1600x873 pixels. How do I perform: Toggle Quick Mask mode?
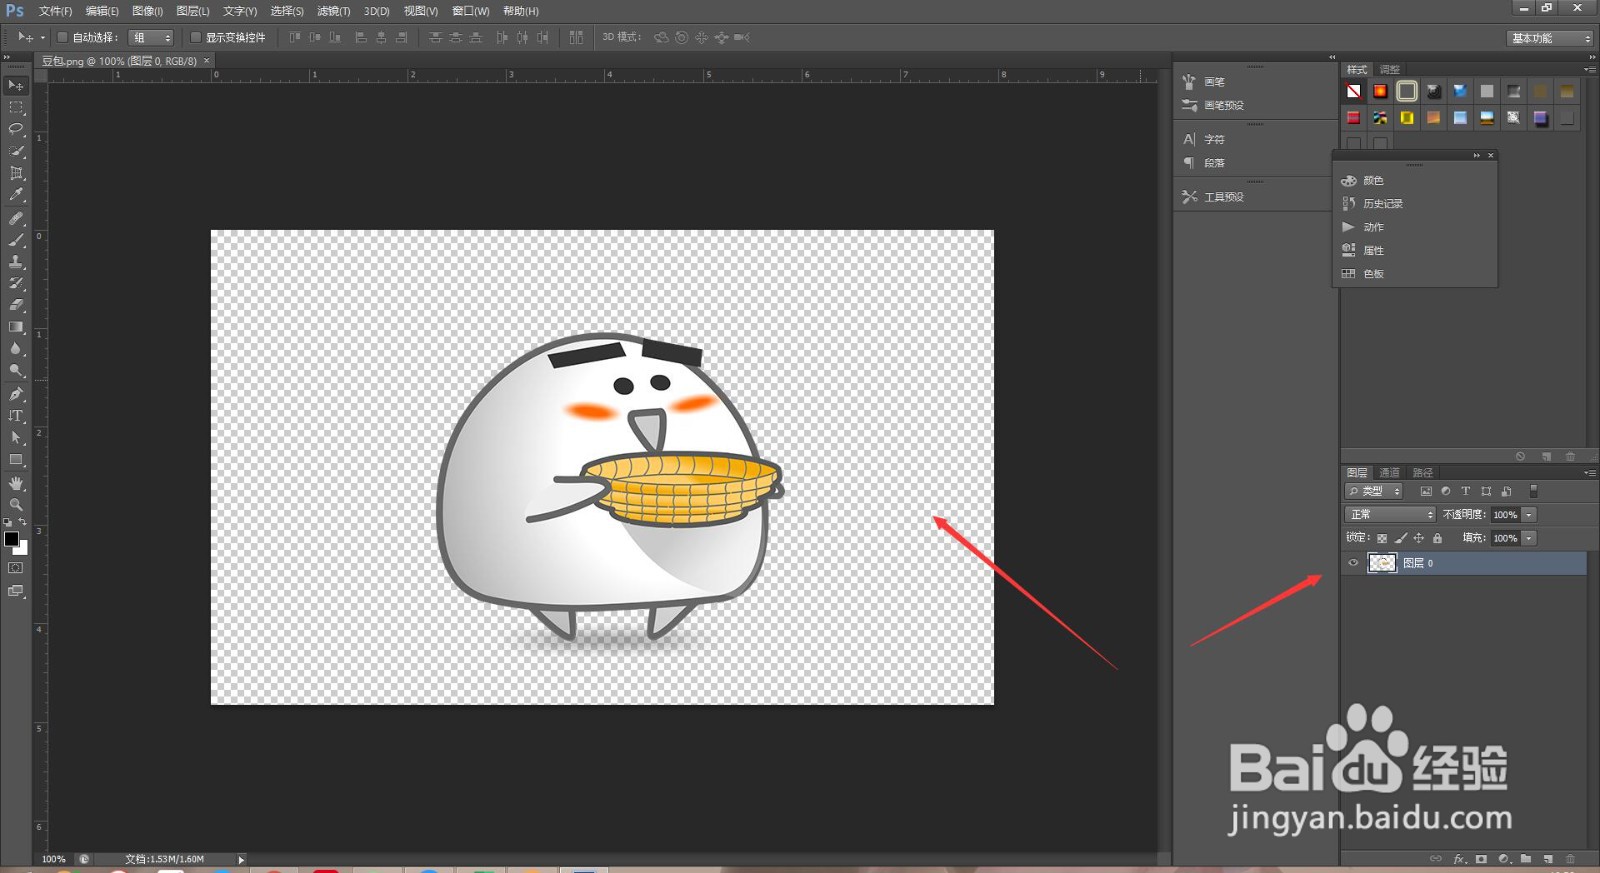coord(16,568)
